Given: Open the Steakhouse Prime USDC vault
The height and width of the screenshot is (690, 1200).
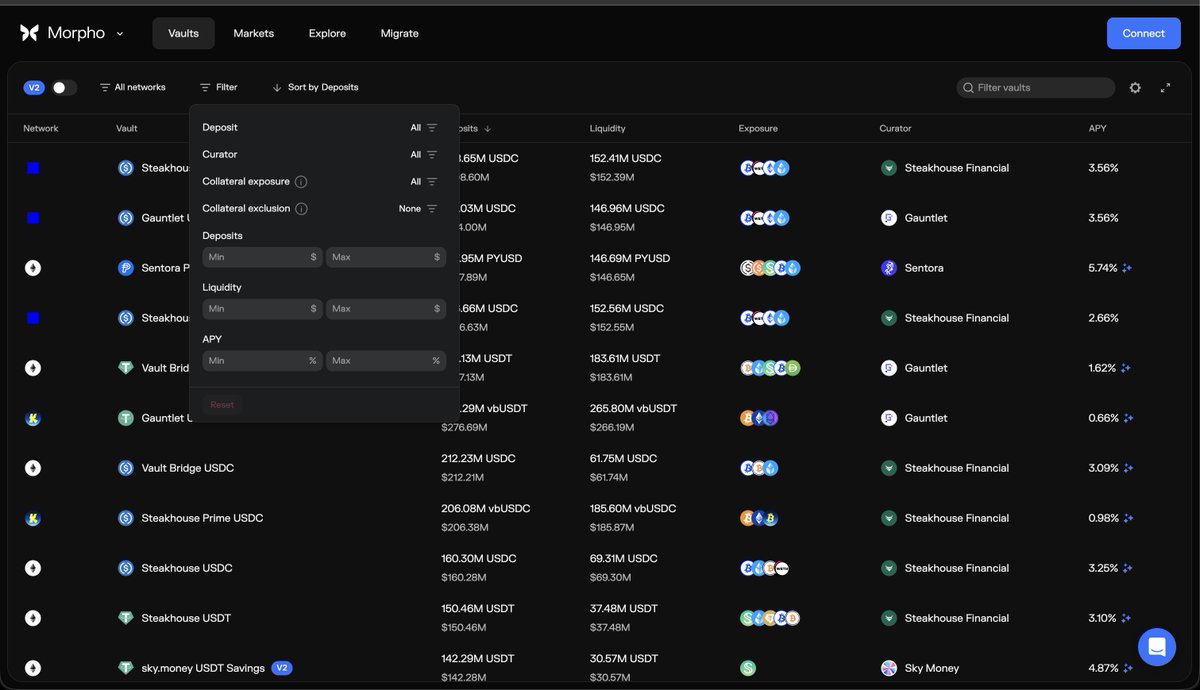Looking at the screenshot, I should pyautogui.click(x=202, y=518).
